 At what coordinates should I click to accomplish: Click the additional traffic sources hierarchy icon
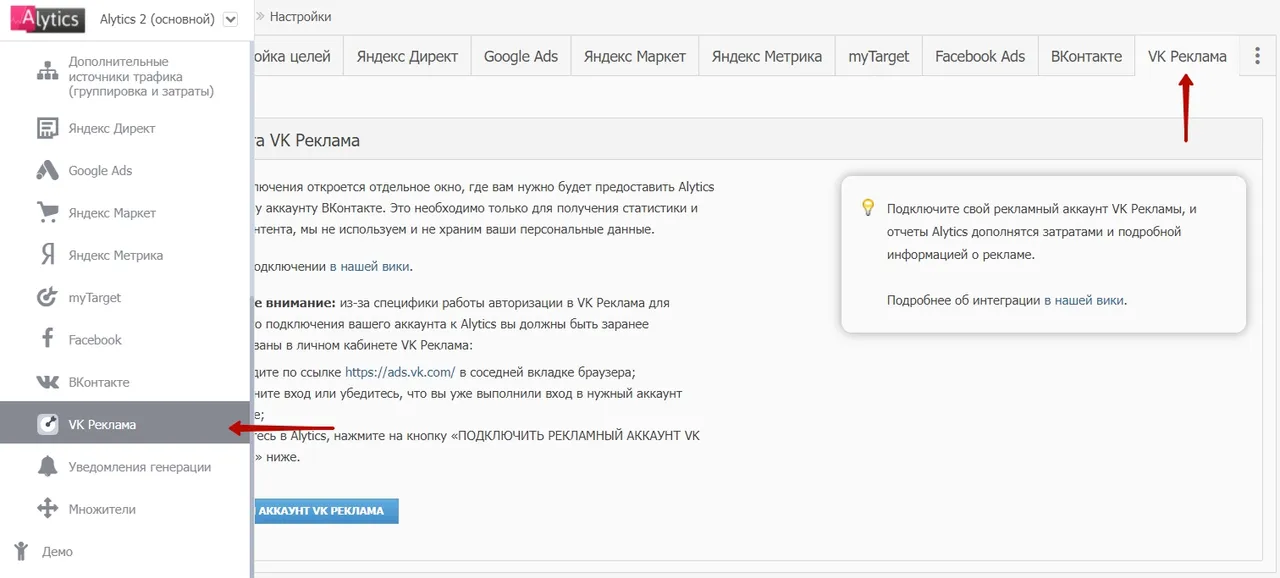click(47, 71)
